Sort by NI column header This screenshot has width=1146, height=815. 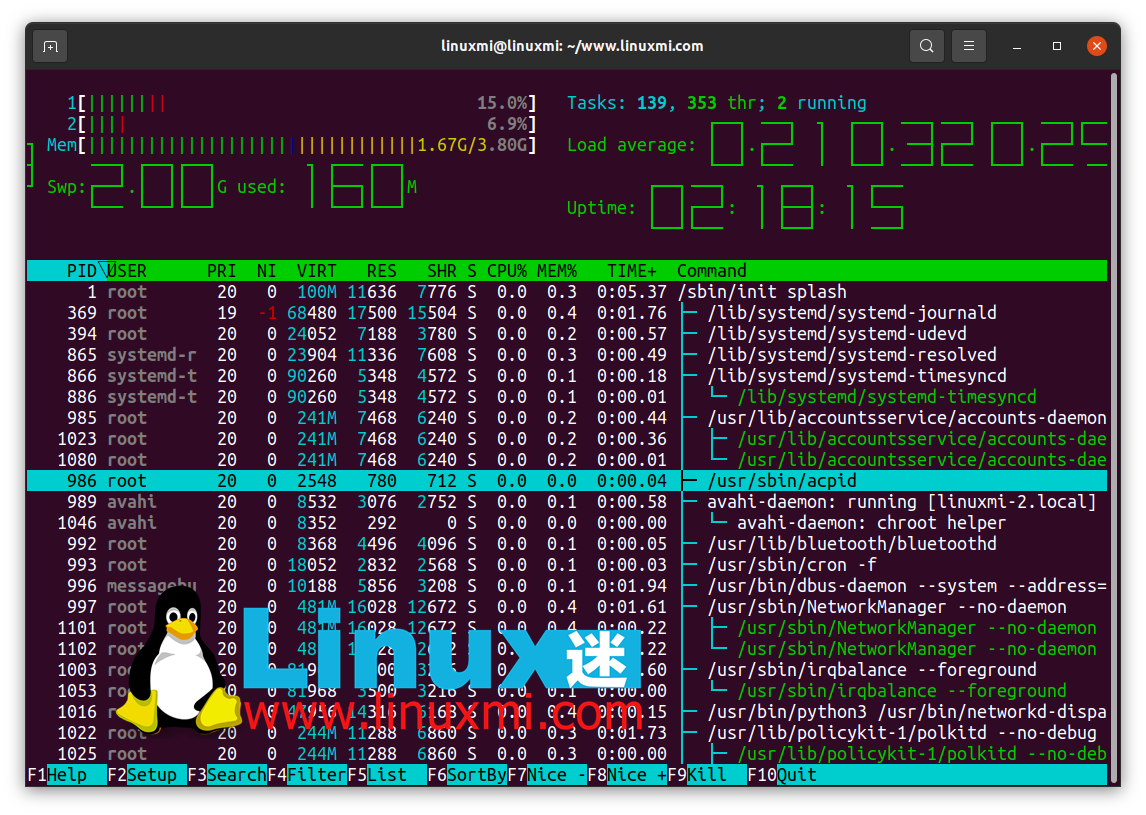(267, 271)
